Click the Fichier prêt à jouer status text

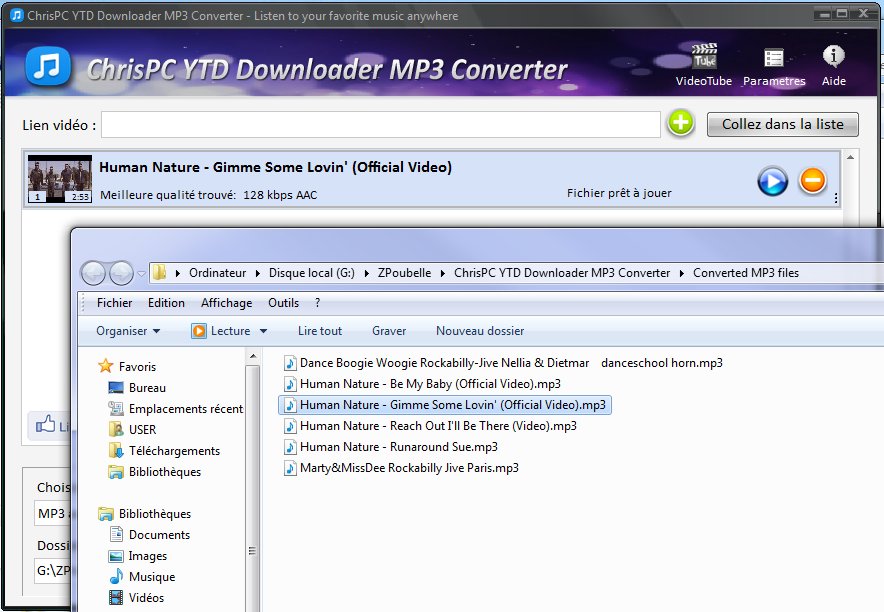coord(619,193)
